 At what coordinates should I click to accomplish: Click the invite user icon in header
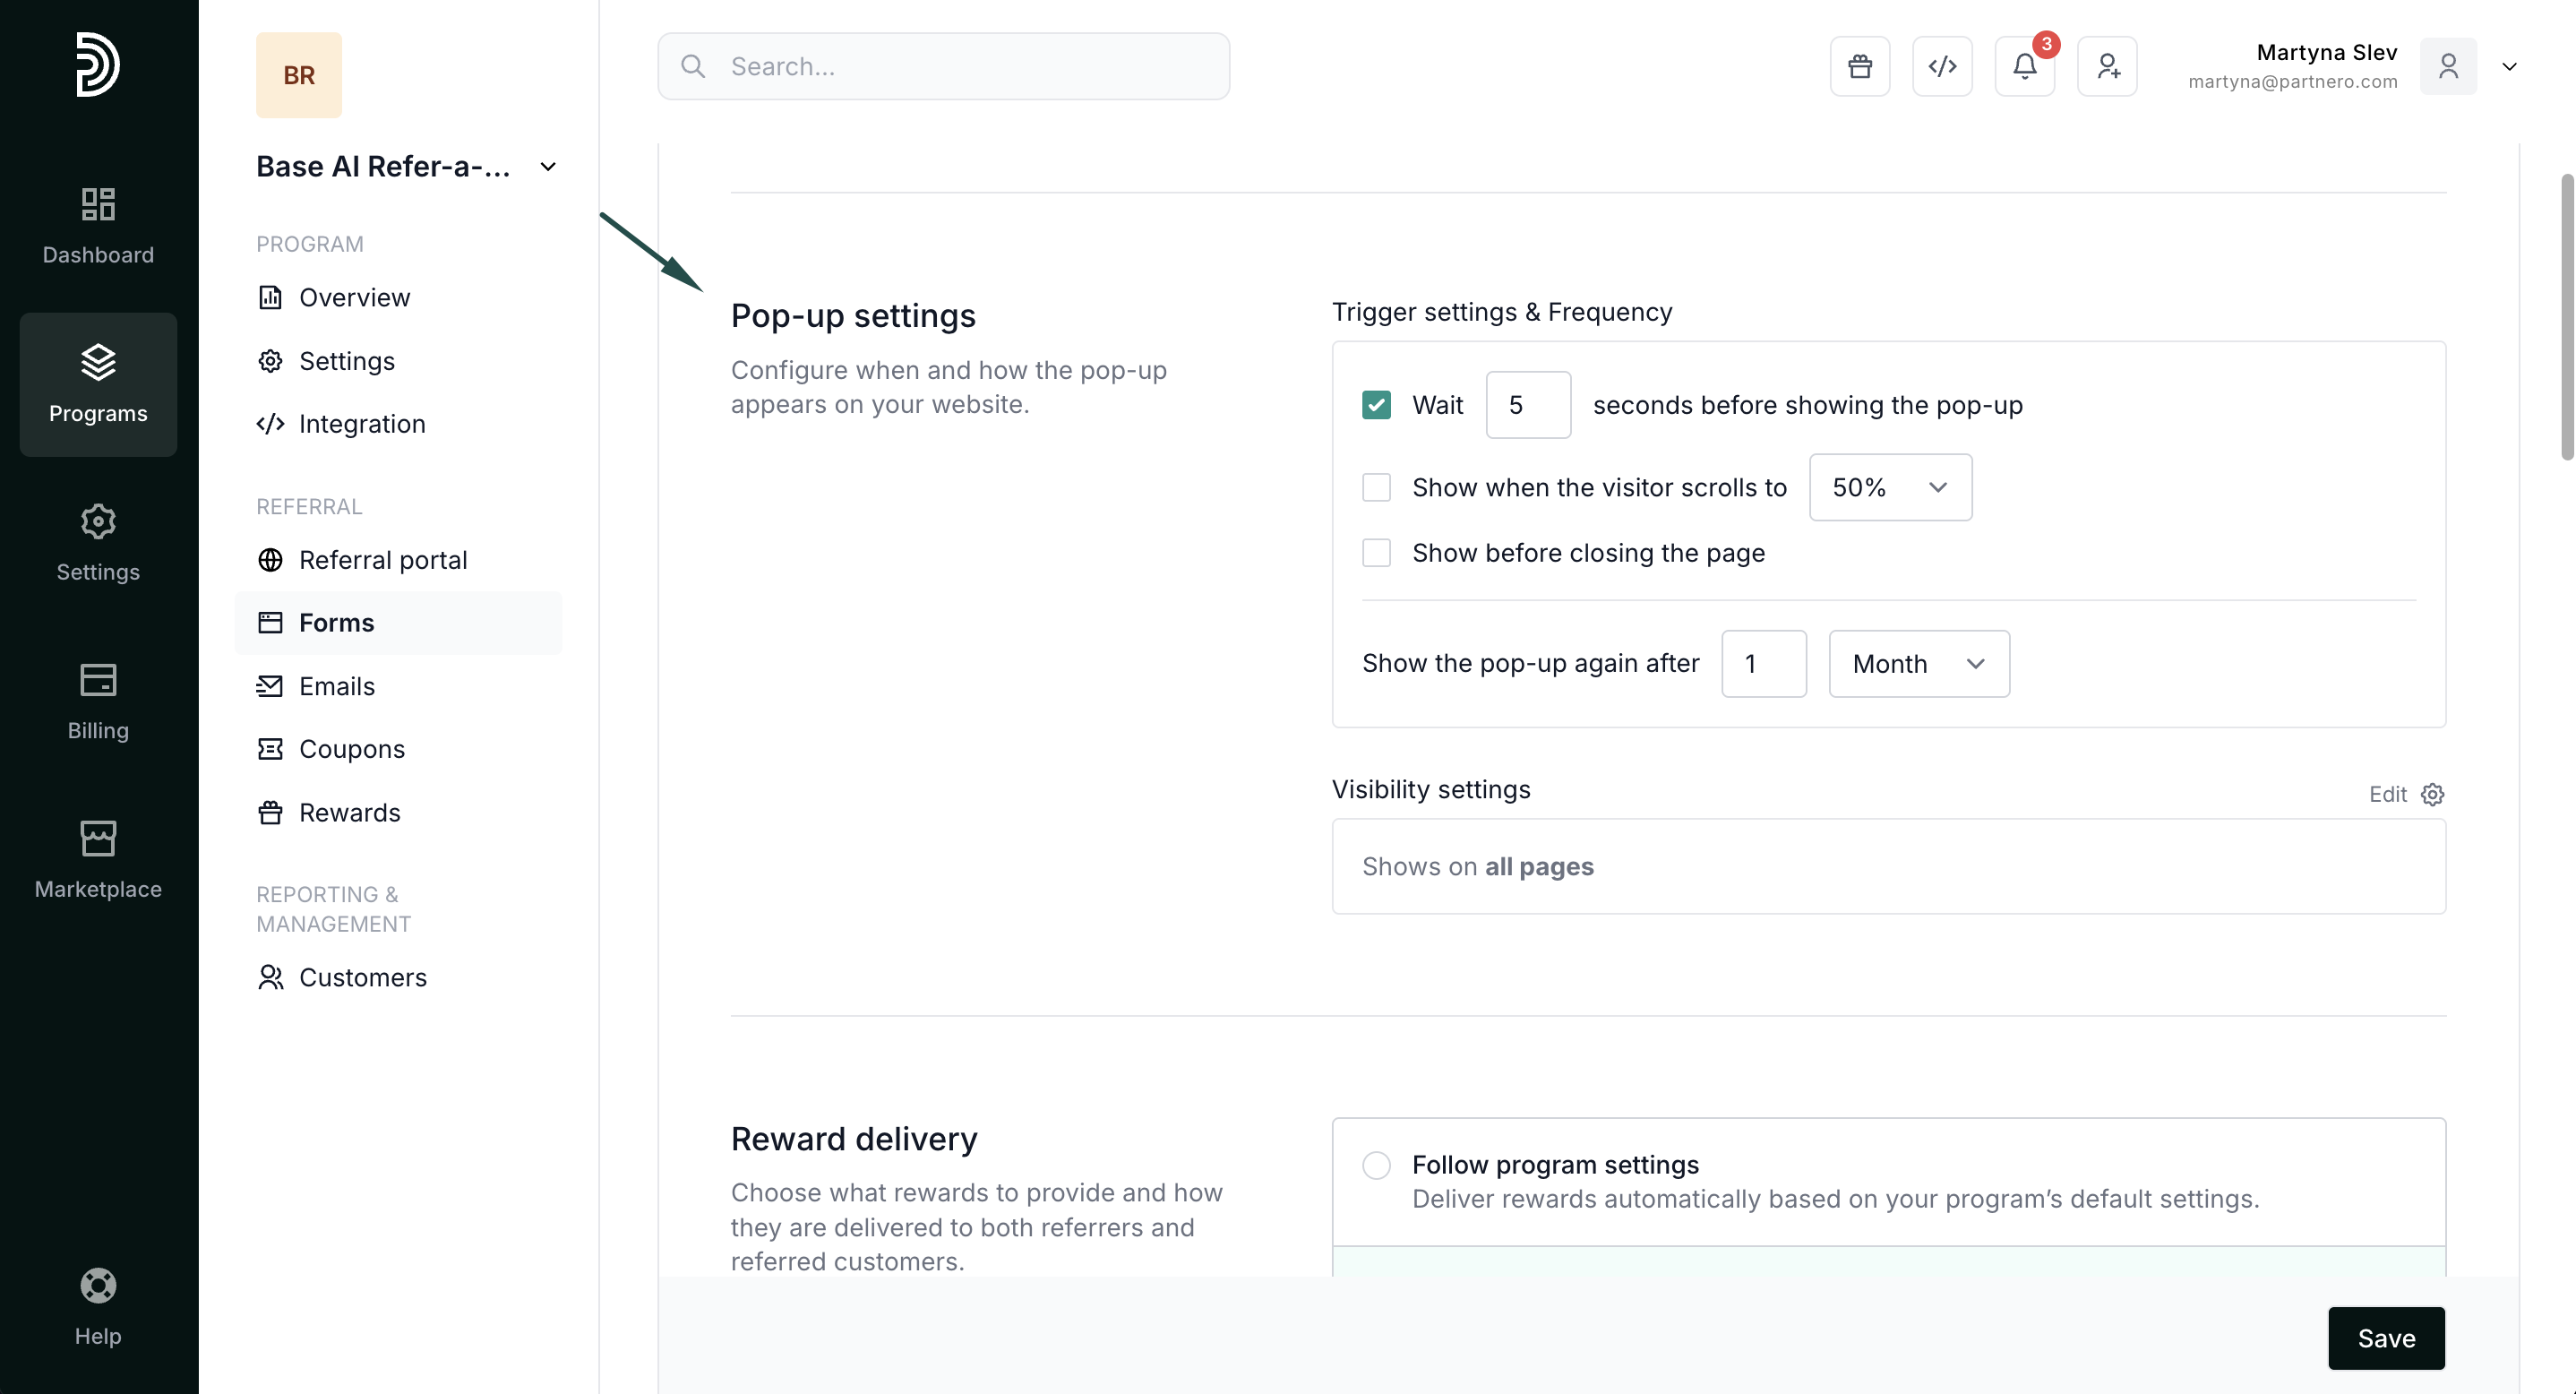tap(2107, 66)
